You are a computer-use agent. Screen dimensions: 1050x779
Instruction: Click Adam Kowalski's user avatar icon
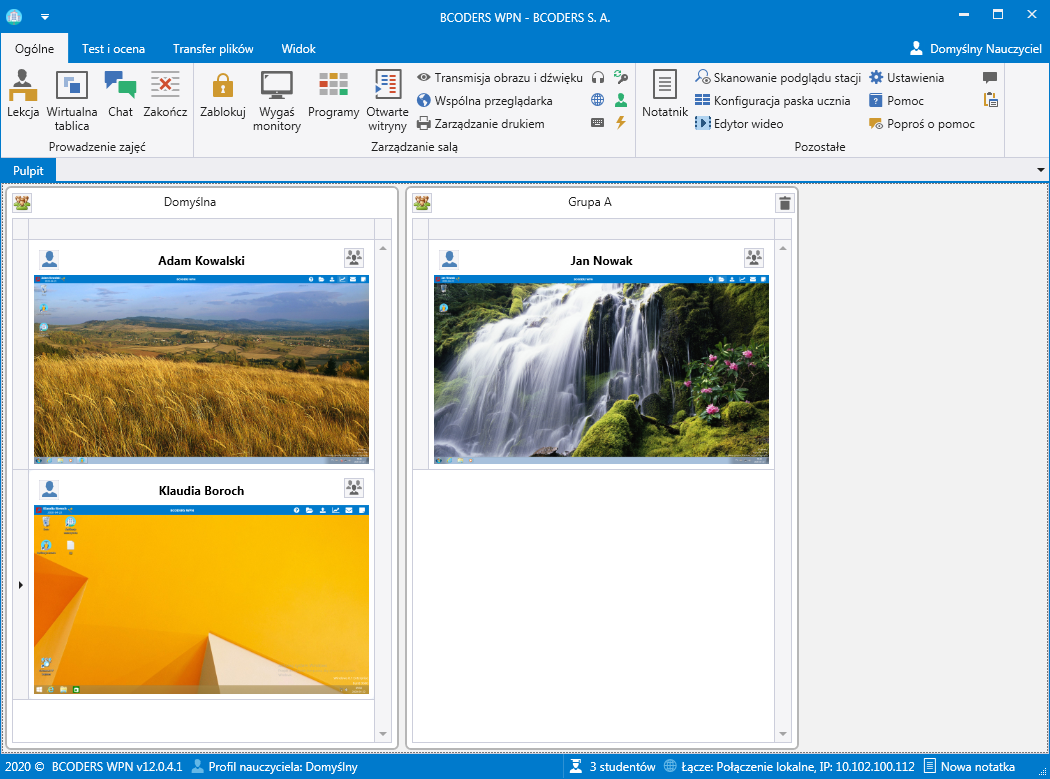tap(49, 259)
